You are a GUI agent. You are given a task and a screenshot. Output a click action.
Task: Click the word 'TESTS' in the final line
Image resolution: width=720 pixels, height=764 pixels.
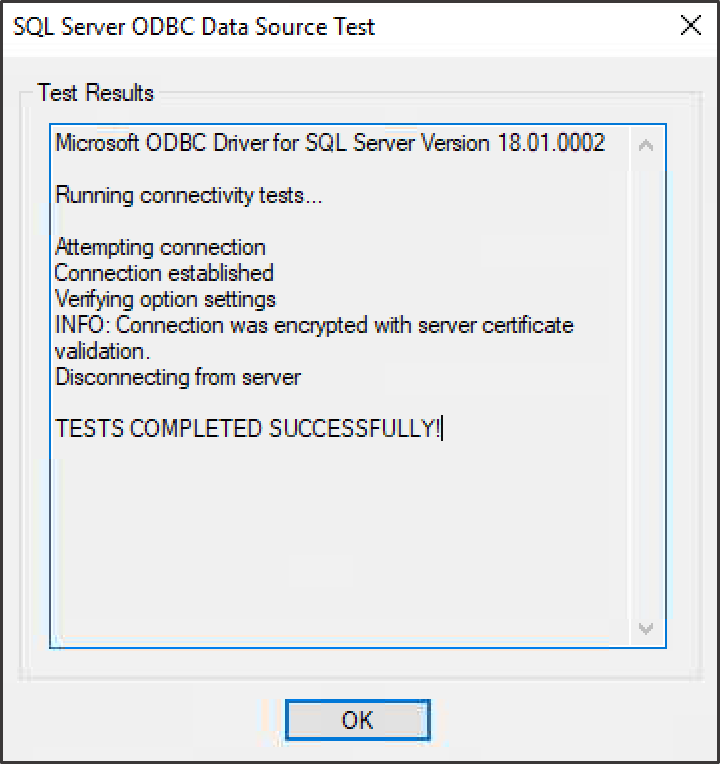click(90, 428)
